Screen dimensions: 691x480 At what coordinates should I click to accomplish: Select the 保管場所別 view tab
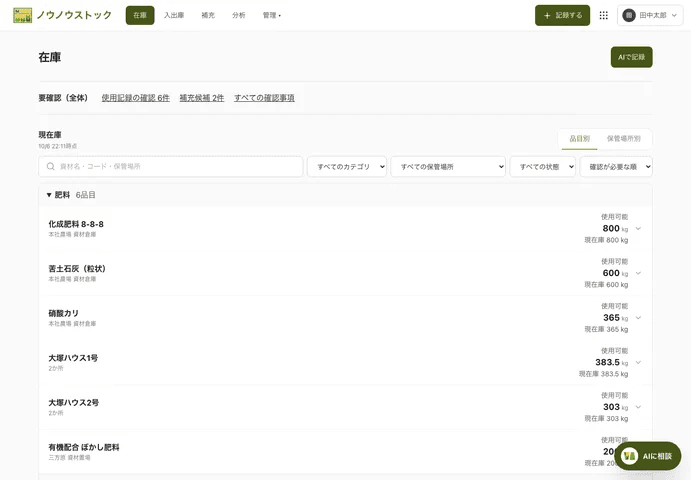[x=624, y=139]
